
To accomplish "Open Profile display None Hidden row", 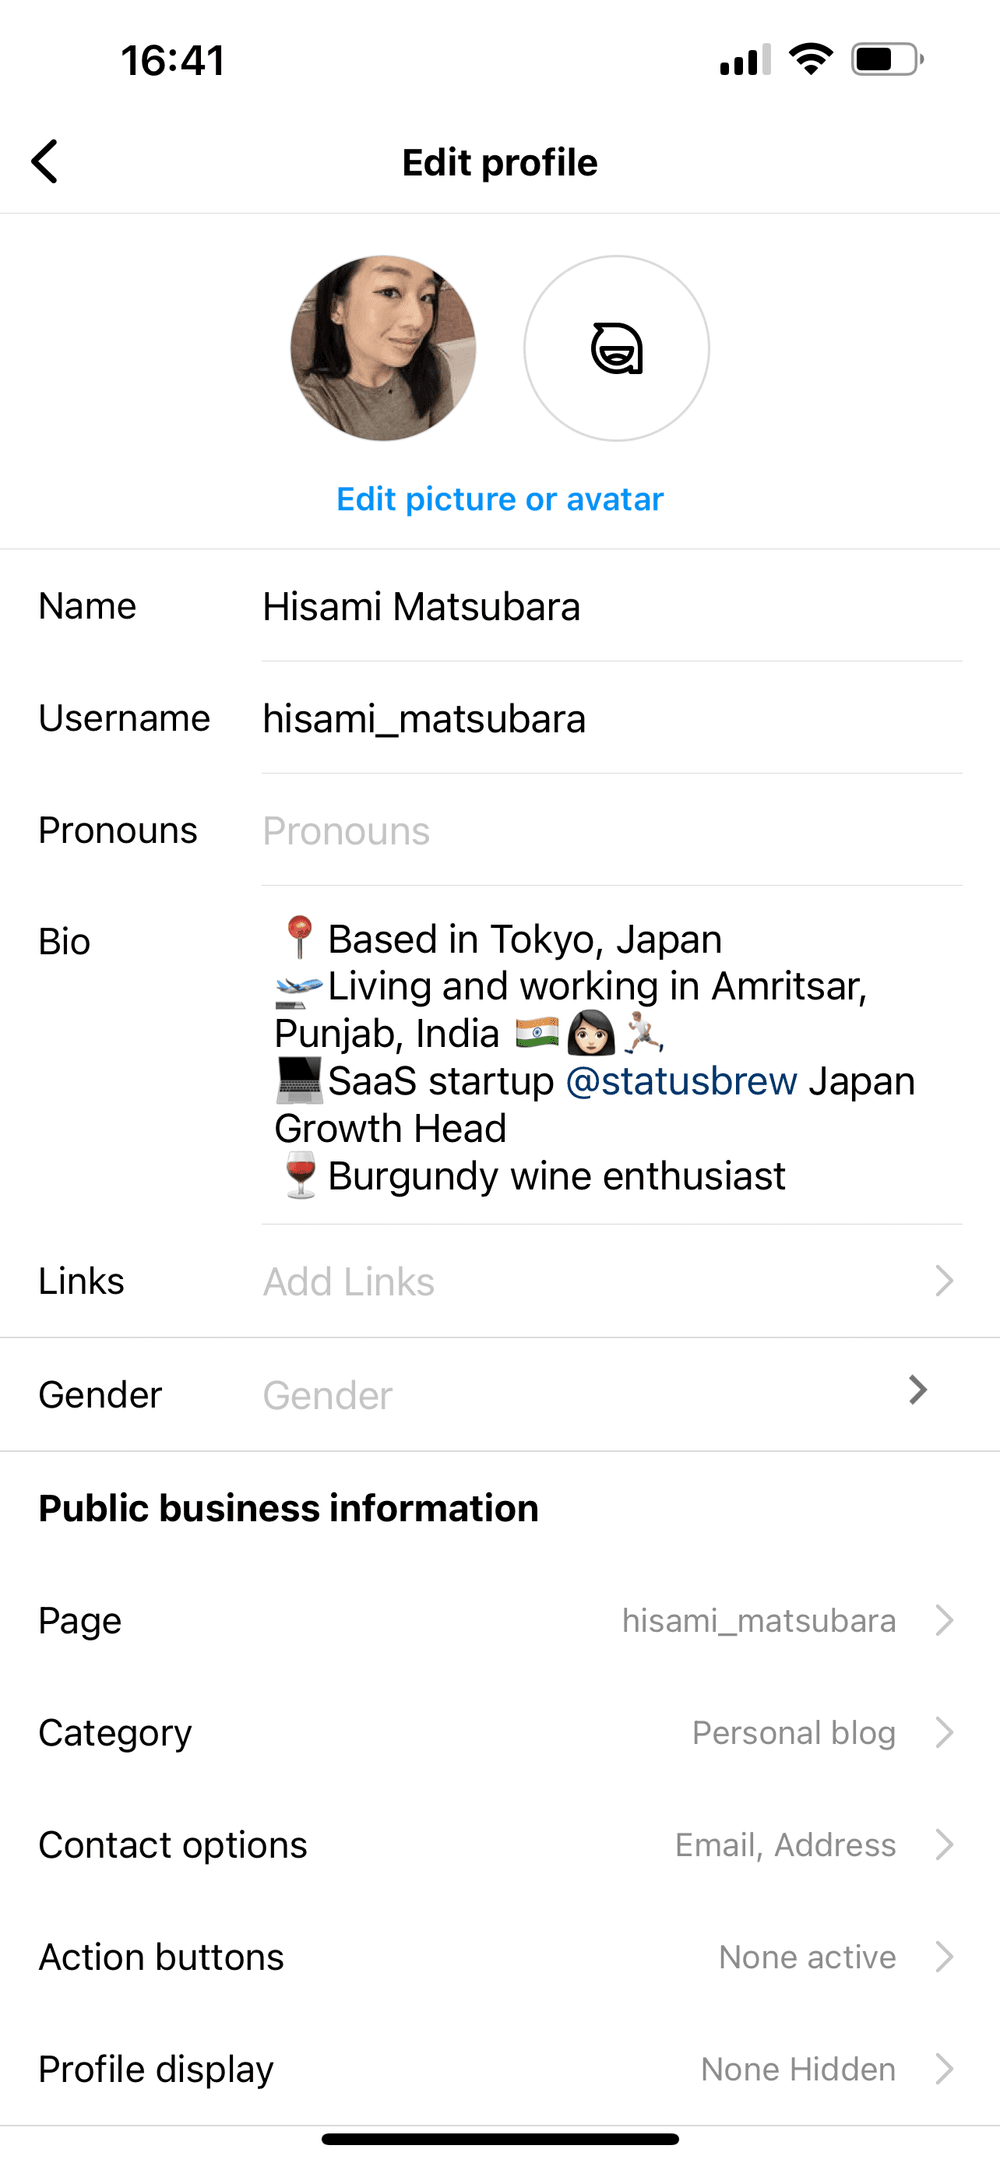I will pos(797,2069).
